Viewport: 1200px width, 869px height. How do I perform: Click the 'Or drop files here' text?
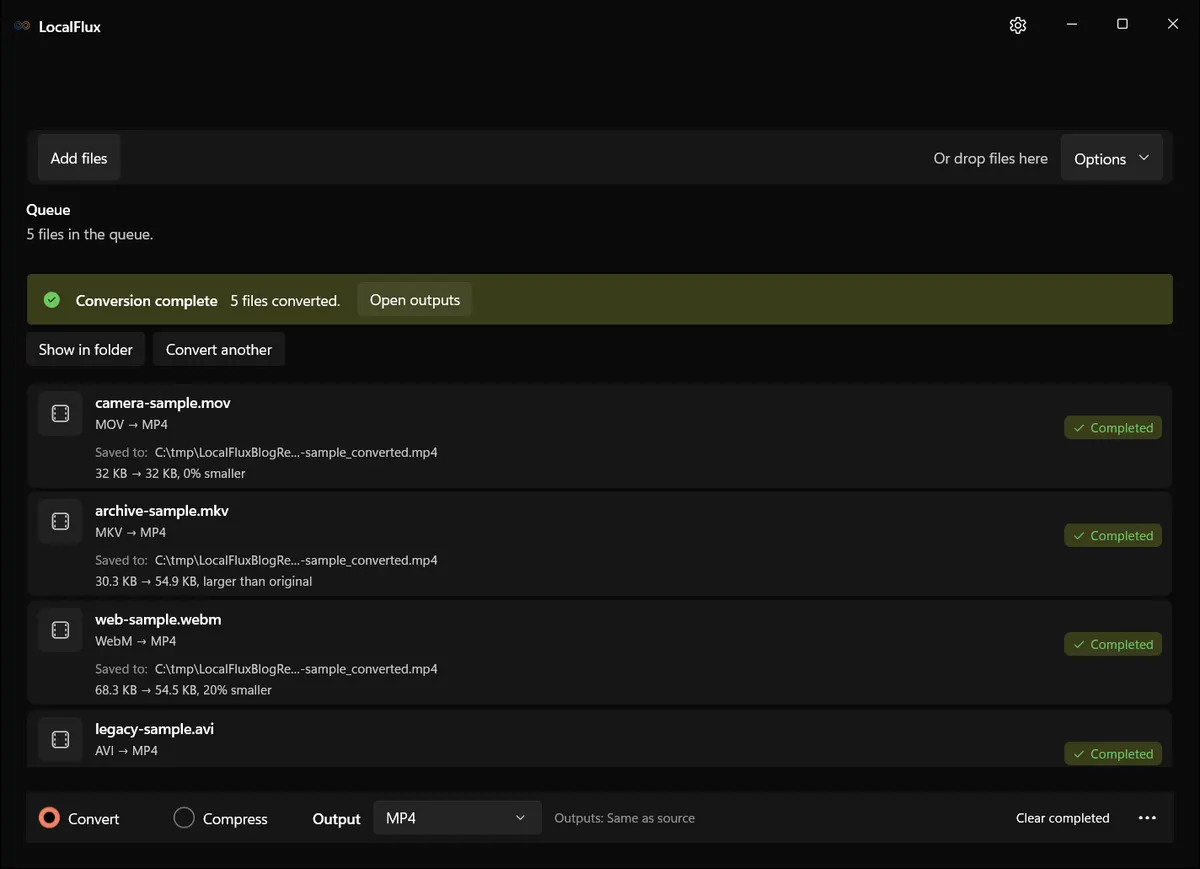tap(991, 158)
